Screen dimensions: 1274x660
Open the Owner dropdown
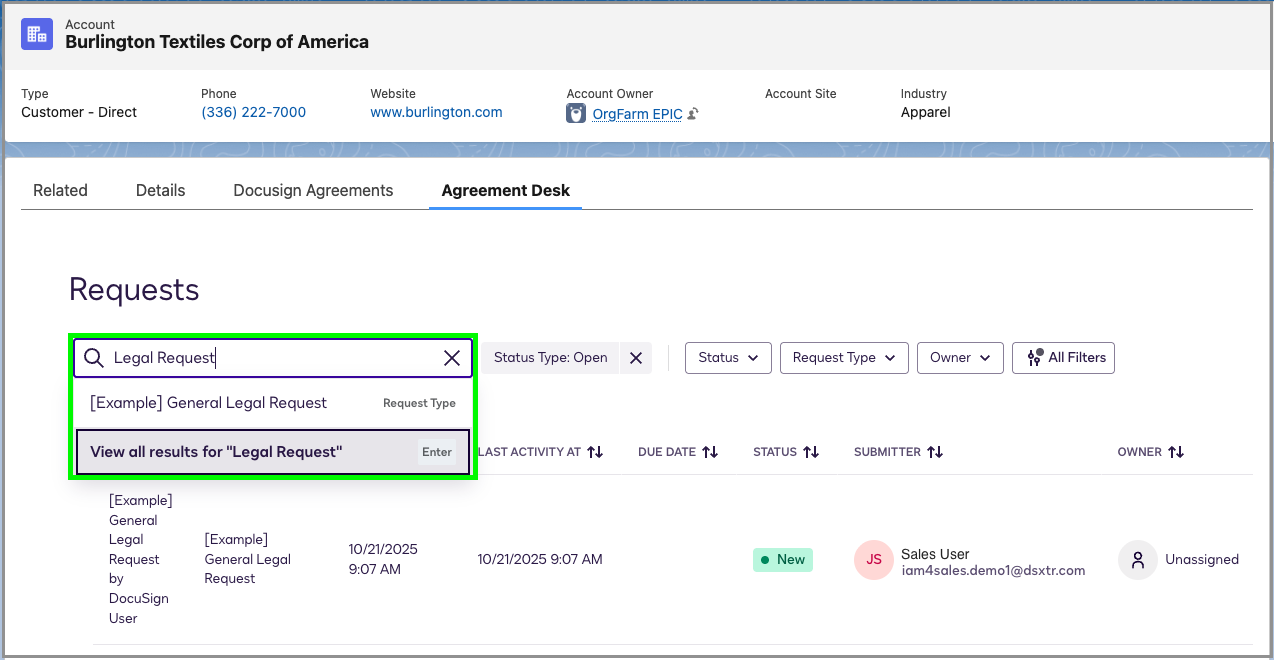coord(959,357)
